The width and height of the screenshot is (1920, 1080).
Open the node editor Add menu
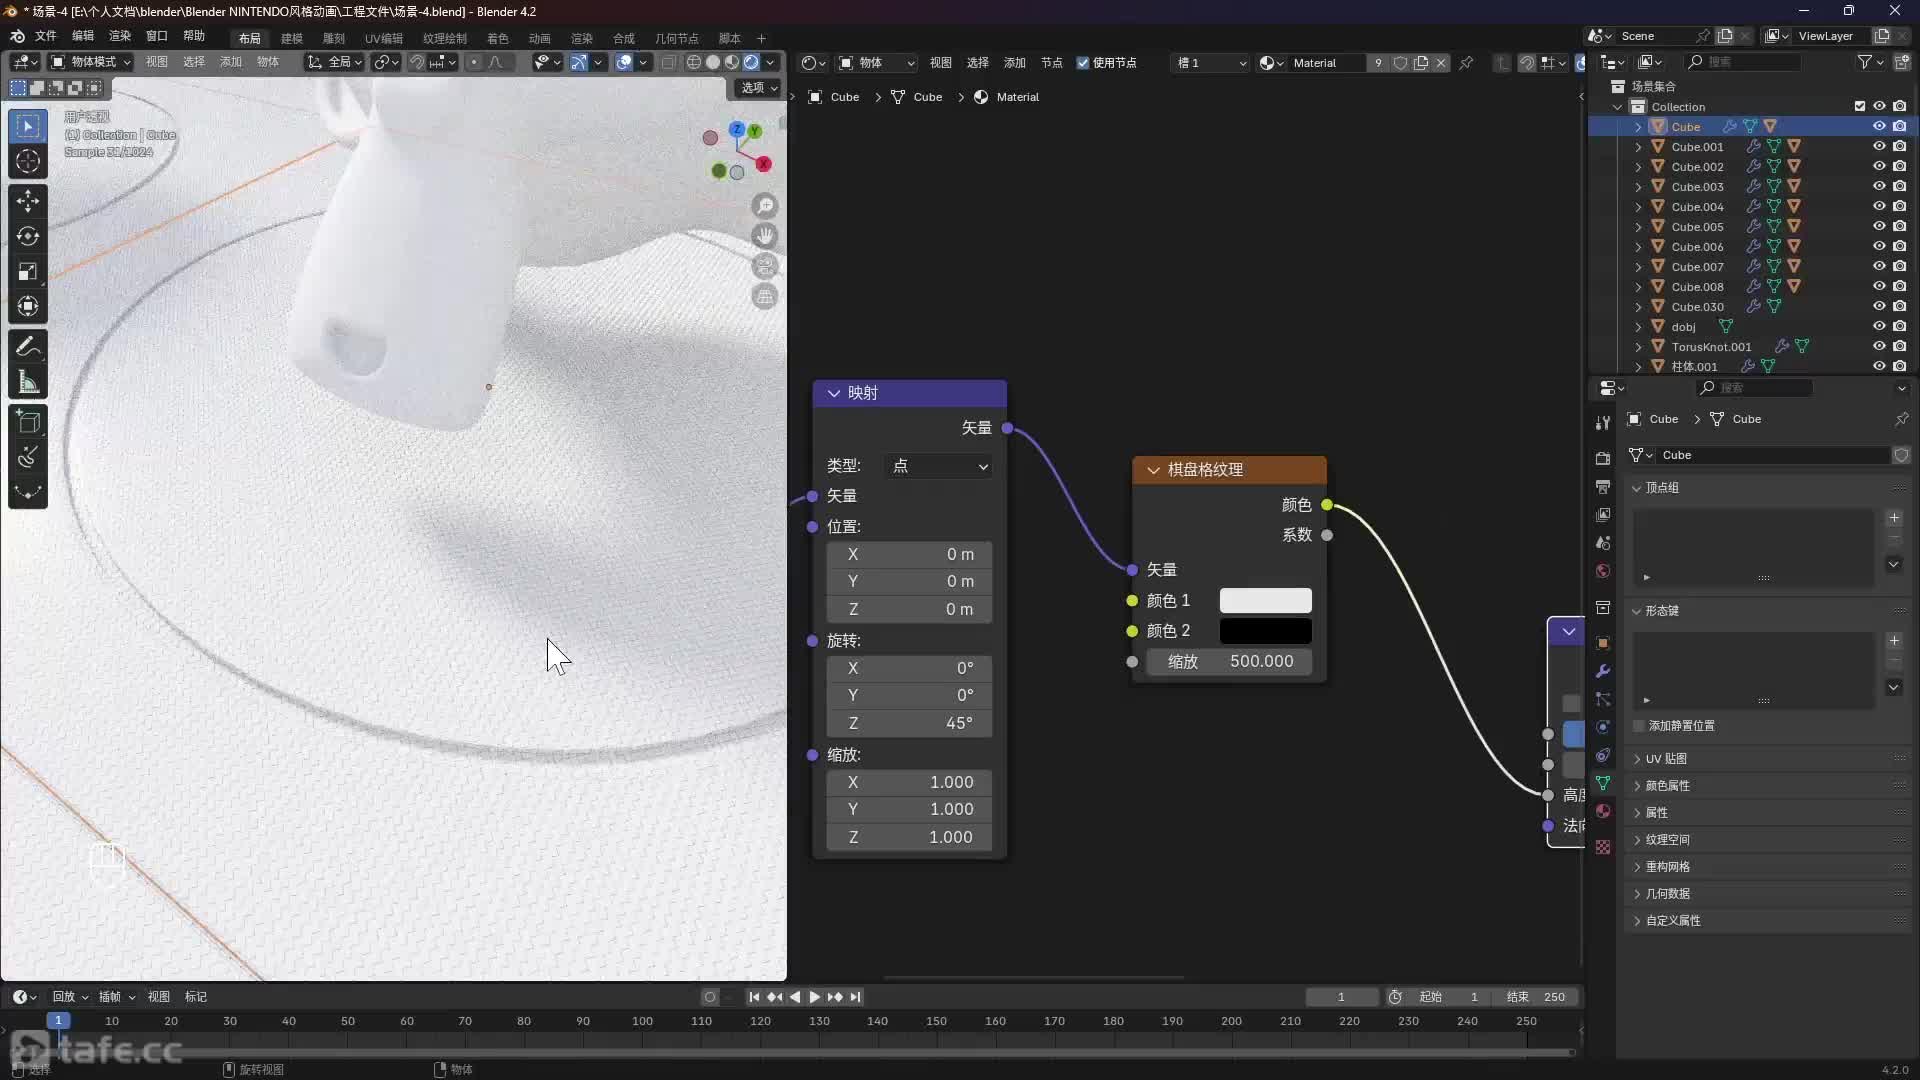coord(1015,63)
